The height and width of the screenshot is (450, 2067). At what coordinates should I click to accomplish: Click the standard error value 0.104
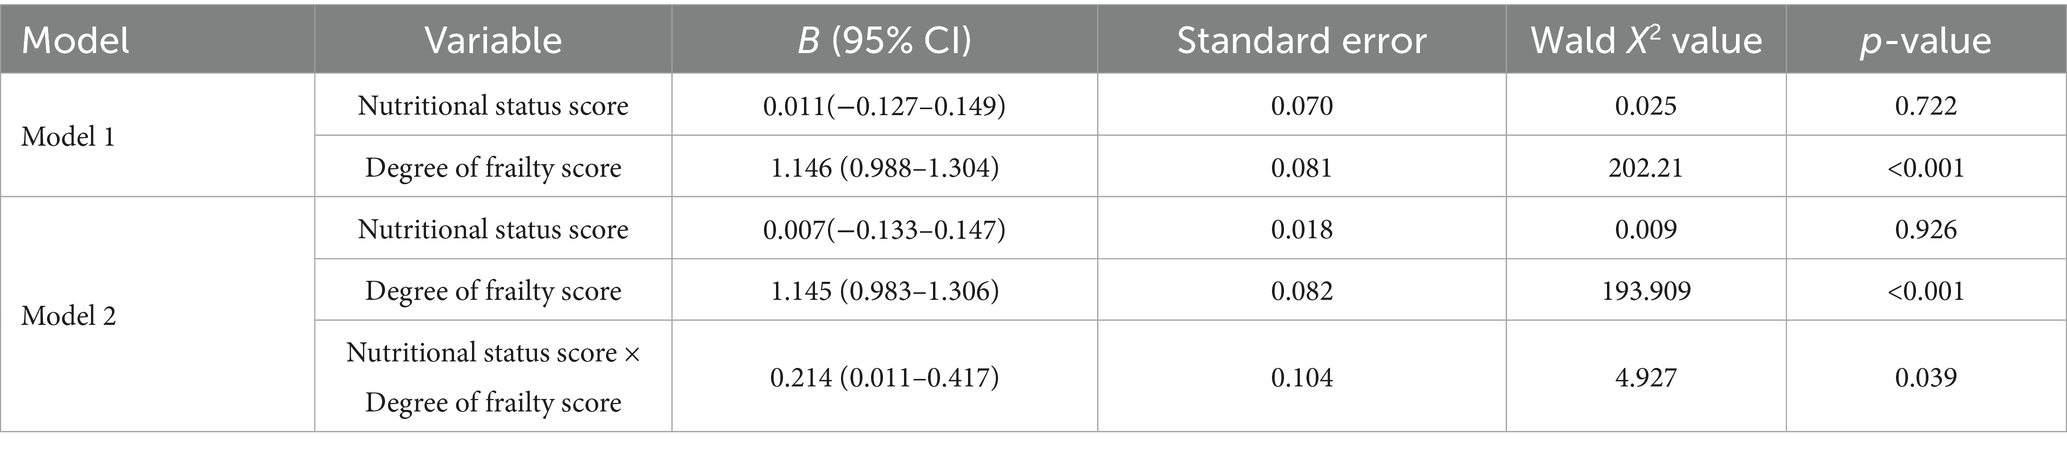[1301, 378]
